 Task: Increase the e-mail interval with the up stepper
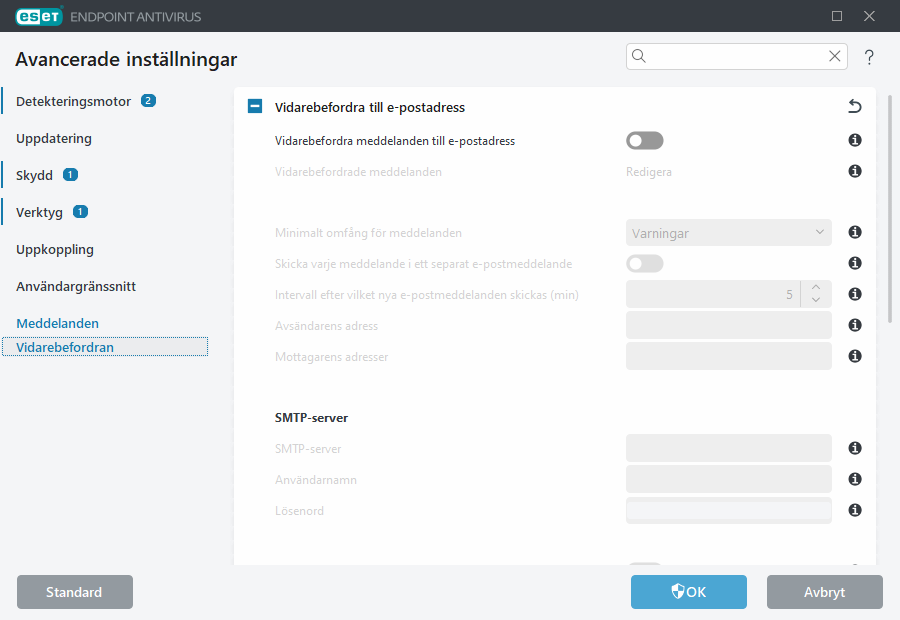click(815, 288)
